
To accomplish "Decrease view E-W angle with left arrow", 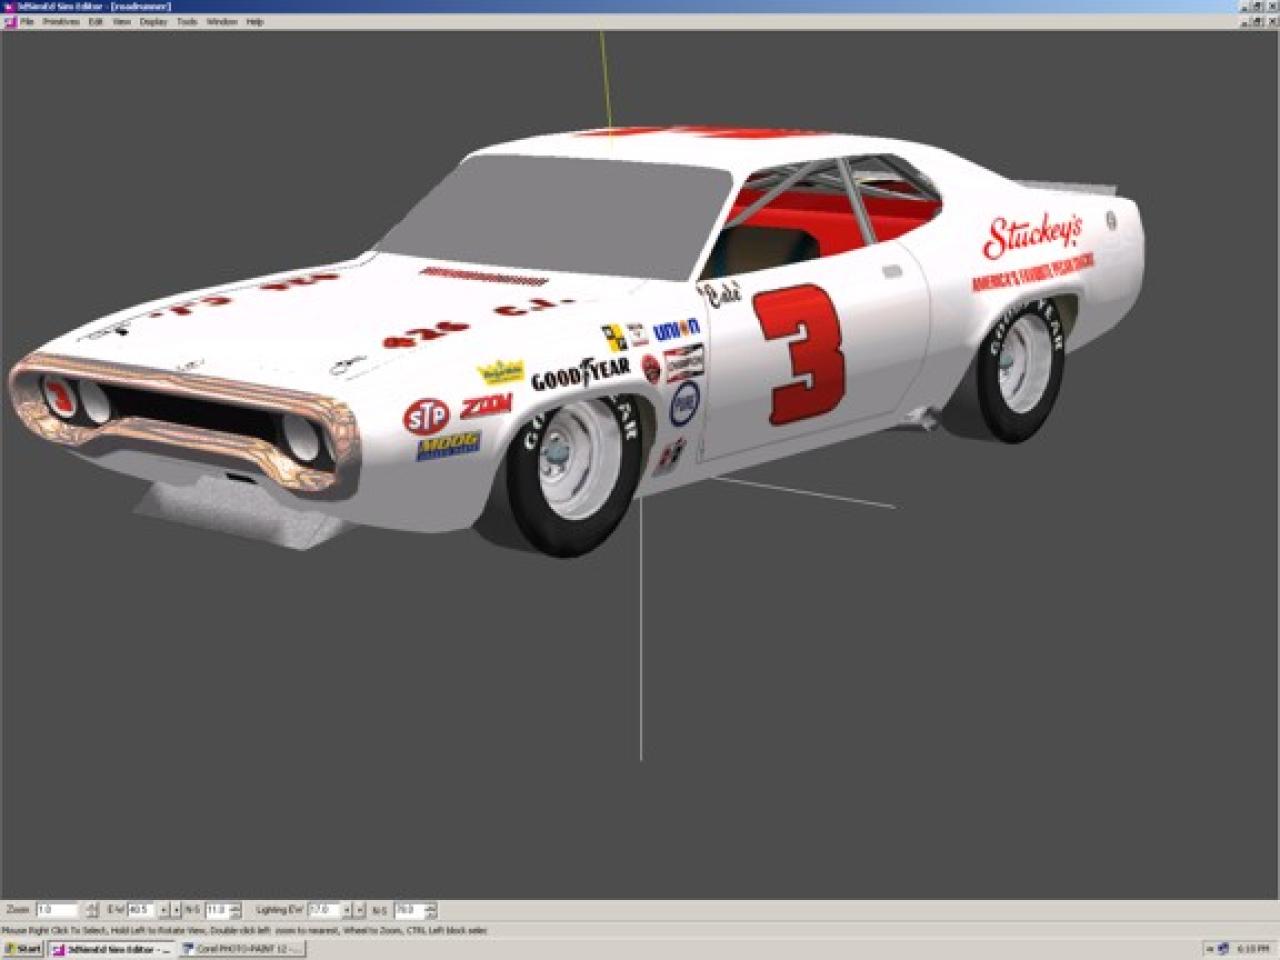I will (x=164, y=910).
